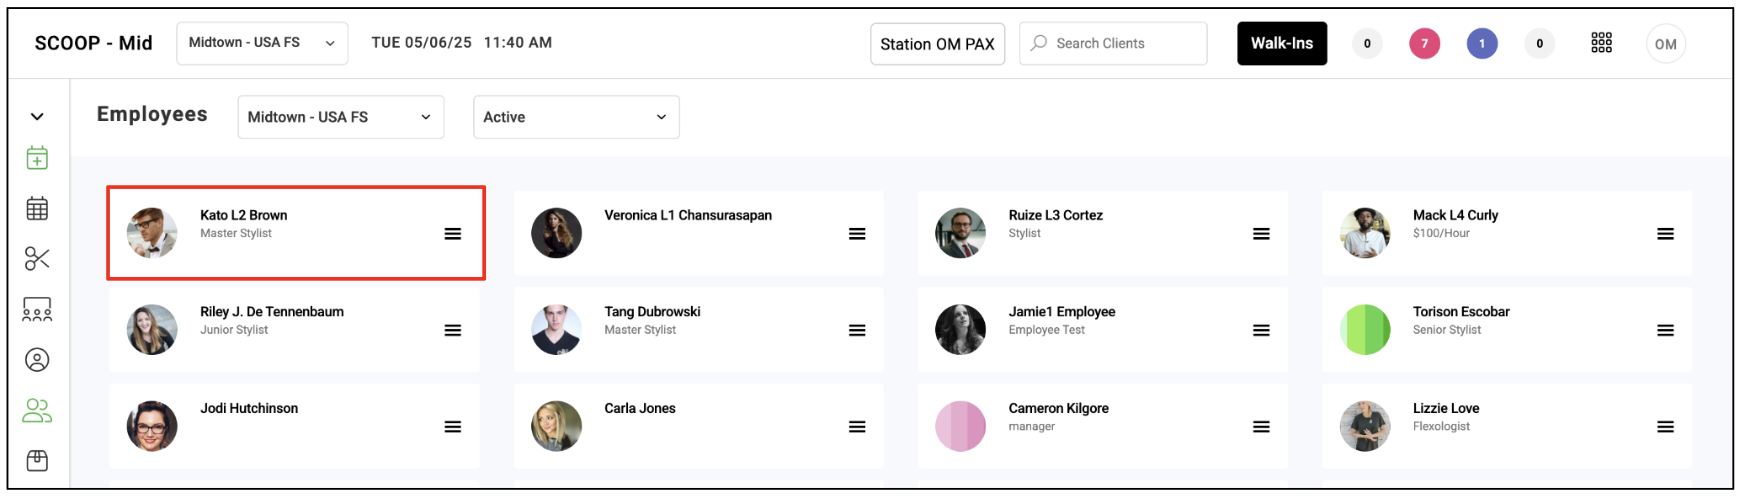1742x502 pixels.
Task: Open hamburger menu for Kato L2 Brown
Action: click(453, 234)
